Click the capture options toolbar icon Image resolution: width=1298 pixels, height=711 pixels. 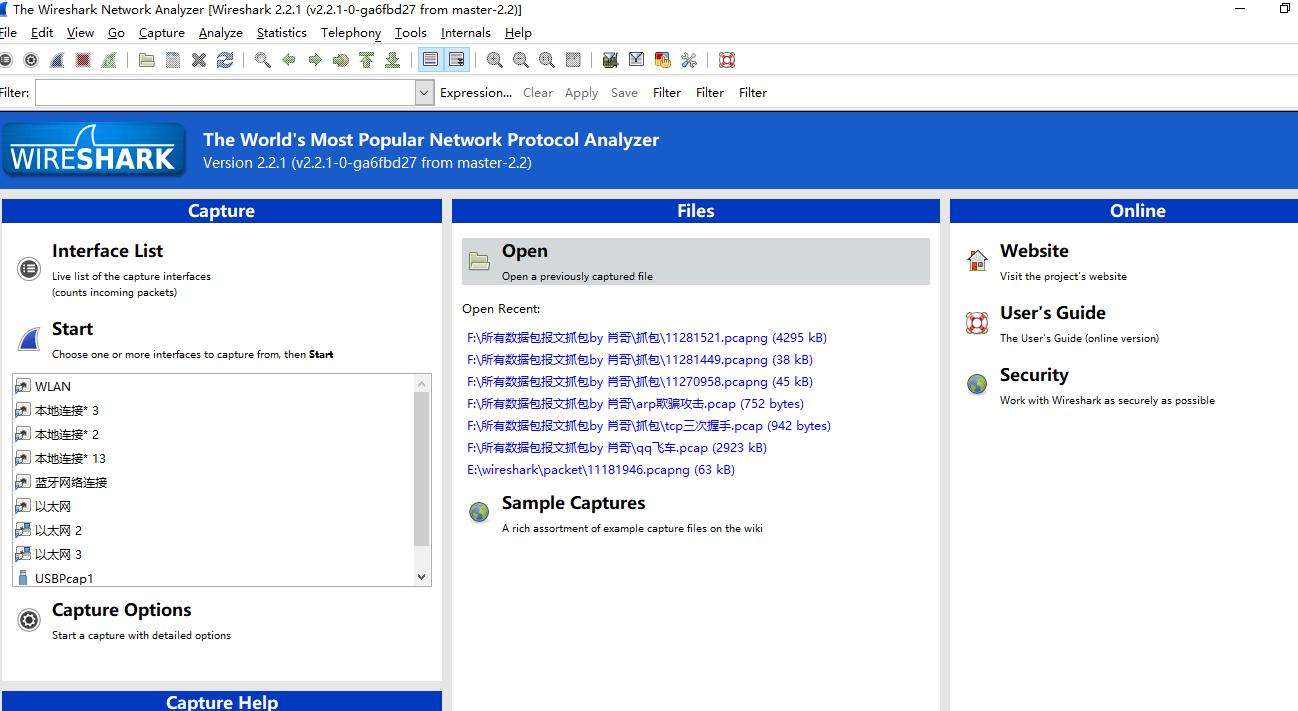pyautogui.click(x=31, y=60)
